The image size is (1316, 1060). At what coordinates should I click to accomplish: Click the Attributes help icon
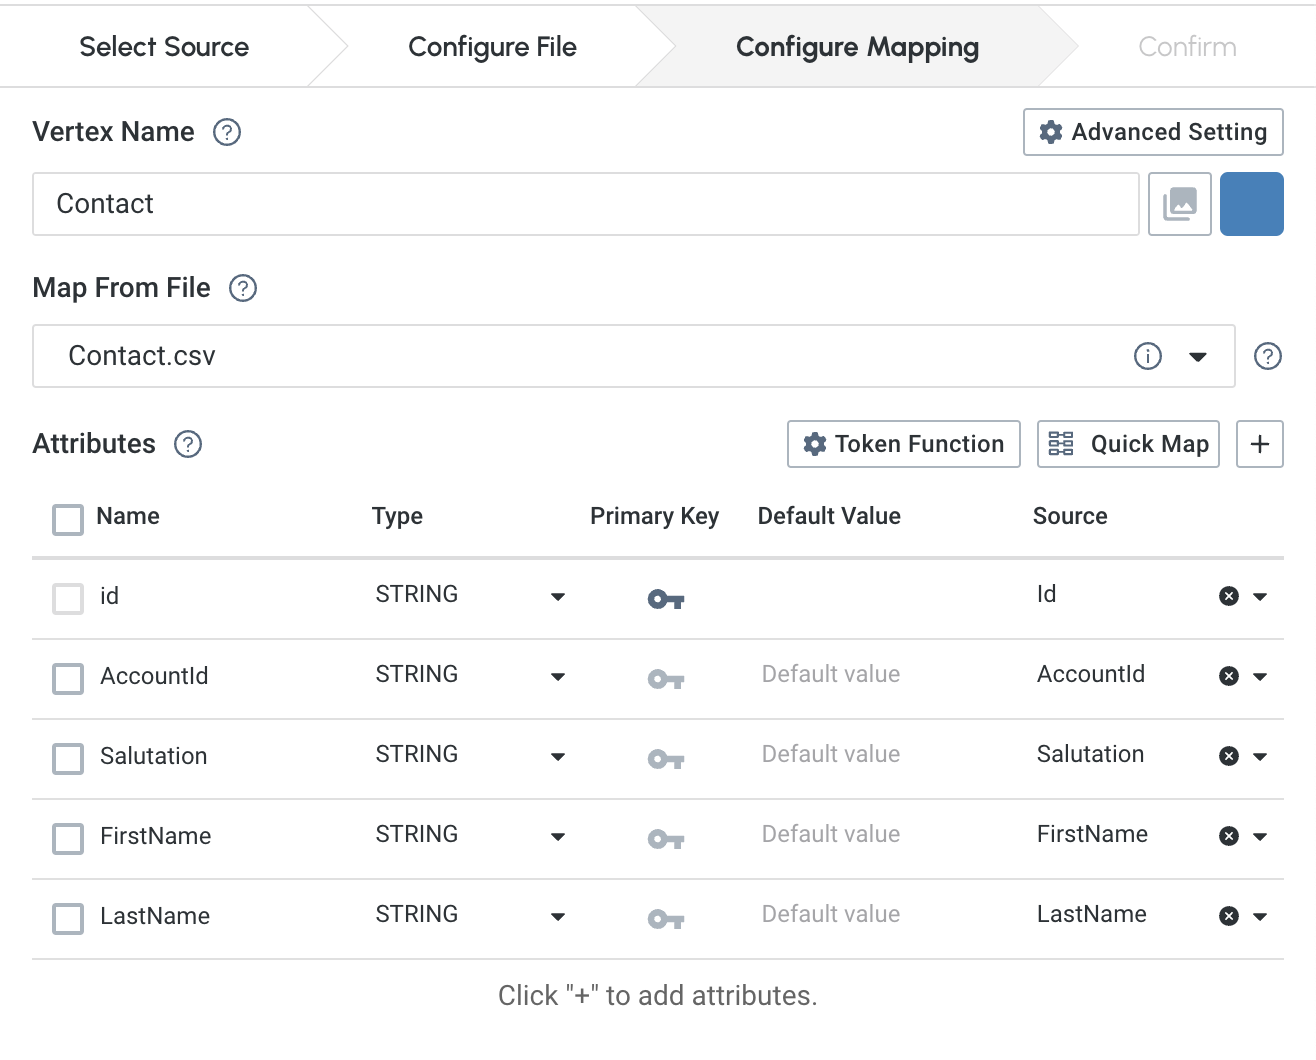coord(187,444)
